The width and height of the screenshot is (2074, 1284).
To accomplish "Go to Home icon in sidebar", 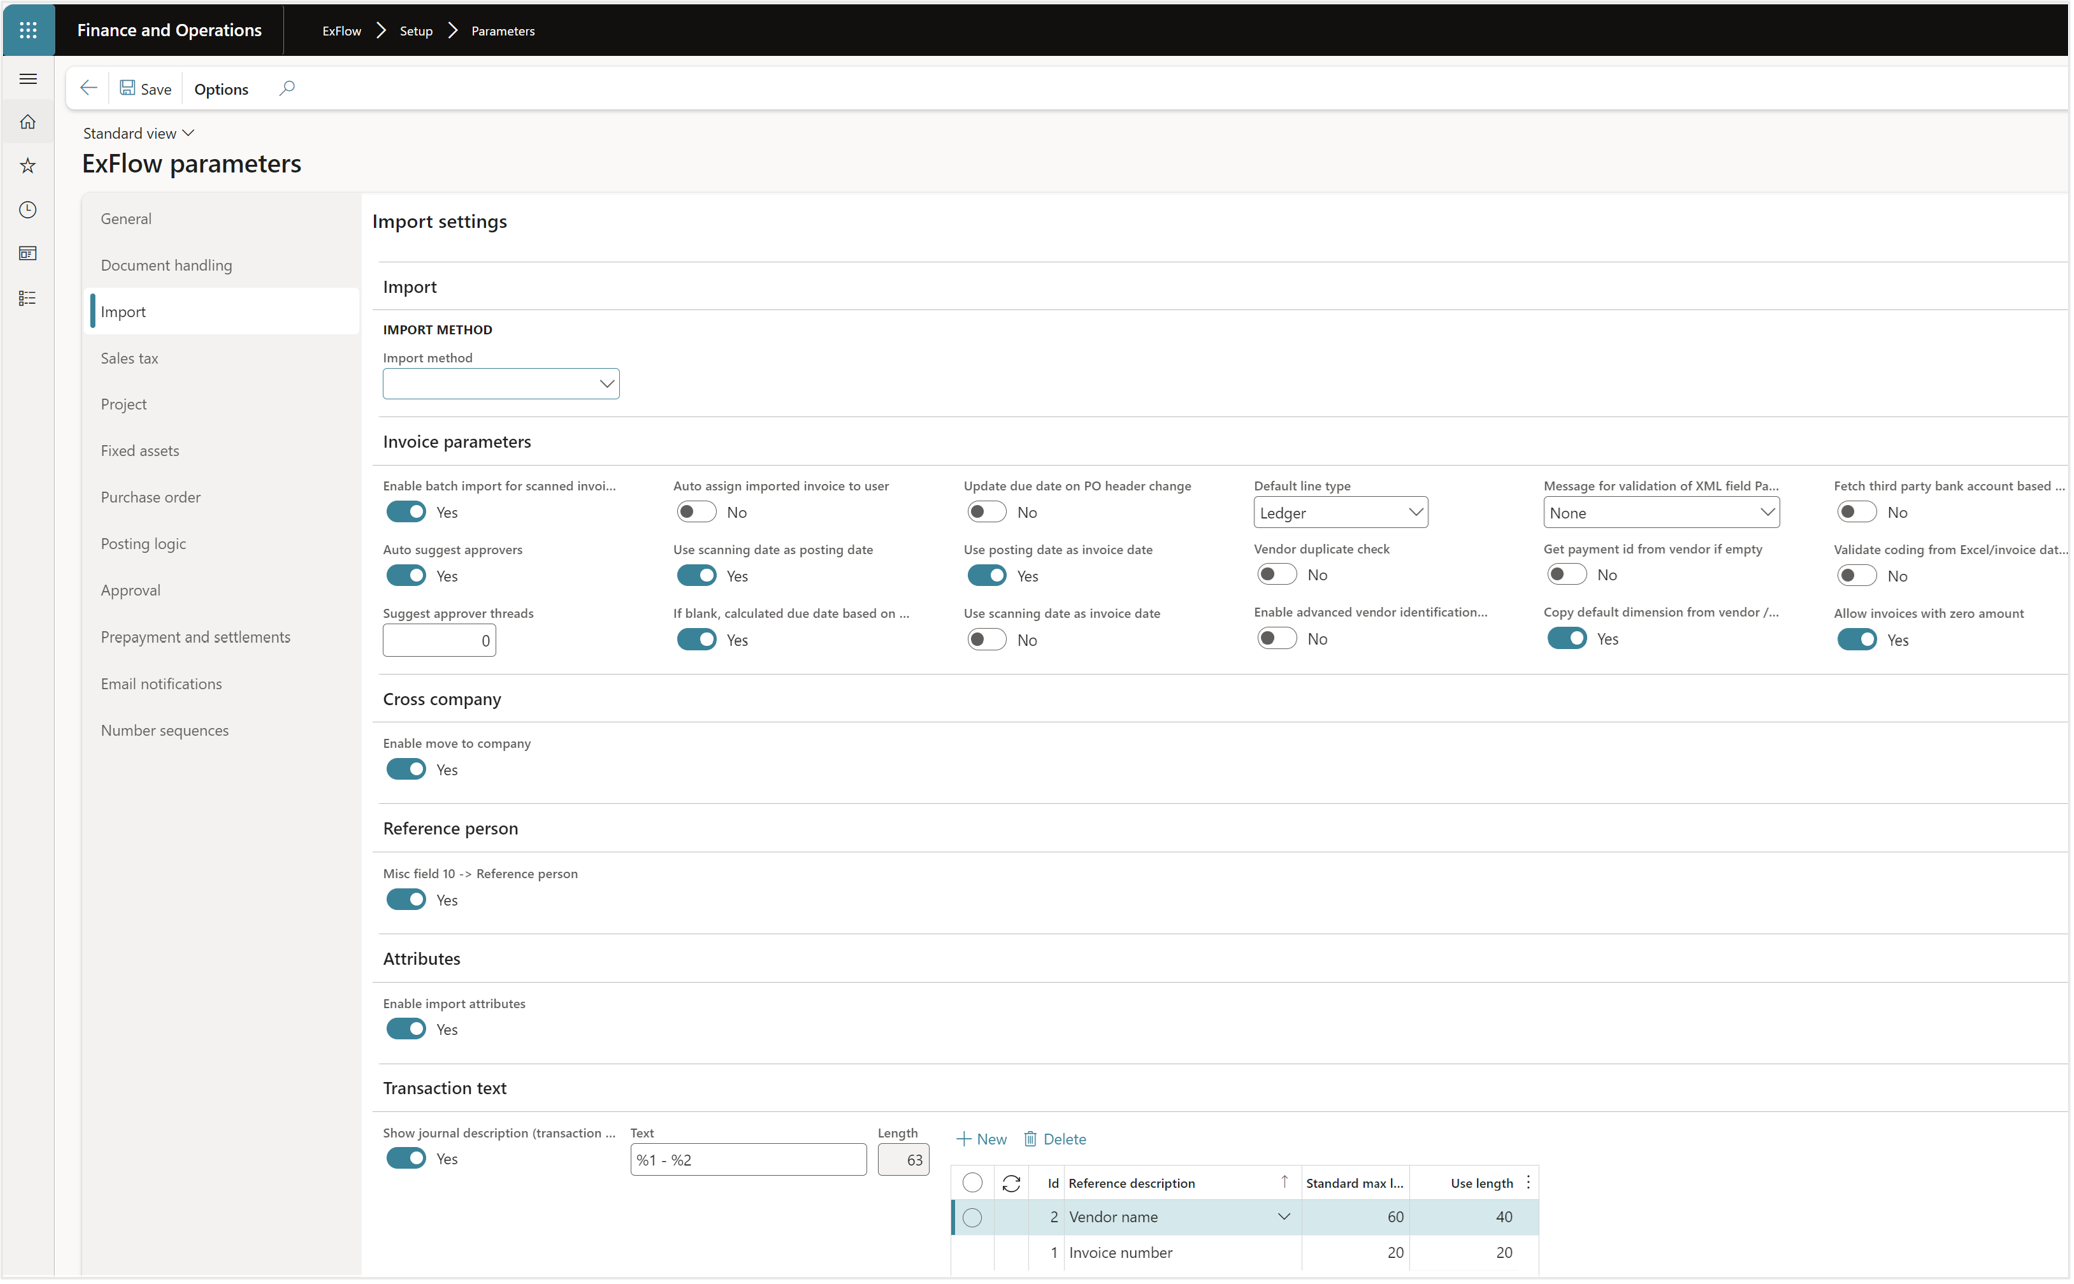I will point(28,122).
